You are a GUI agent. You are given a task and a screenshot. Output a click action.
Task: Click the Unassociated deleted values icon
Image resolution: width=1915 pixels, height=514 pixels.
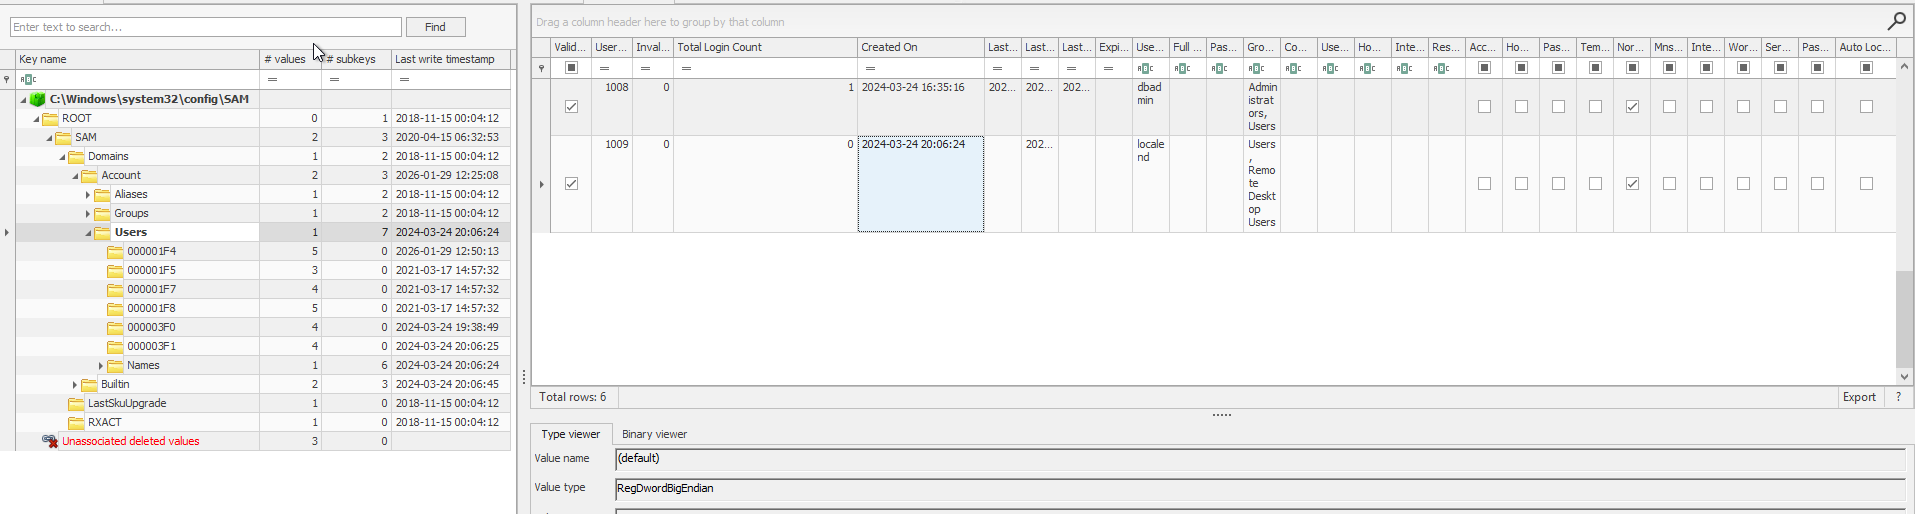[50, 441]
